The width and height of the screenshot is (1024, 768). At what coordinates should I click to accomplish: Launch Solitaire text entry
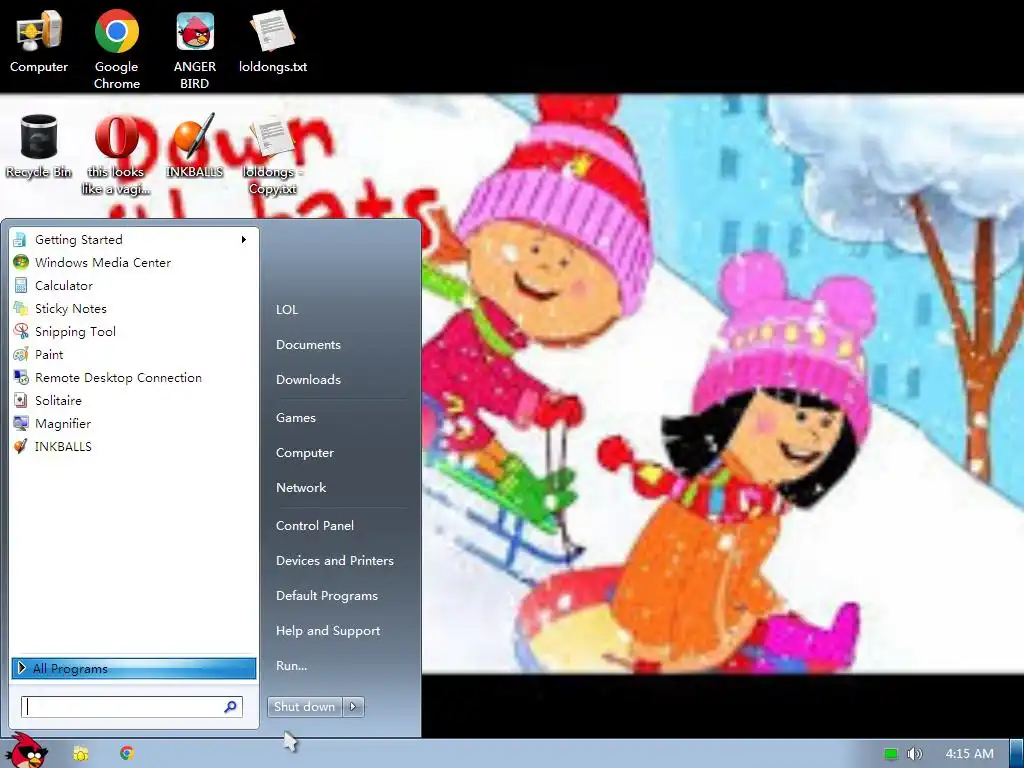[x=58, y=400]
